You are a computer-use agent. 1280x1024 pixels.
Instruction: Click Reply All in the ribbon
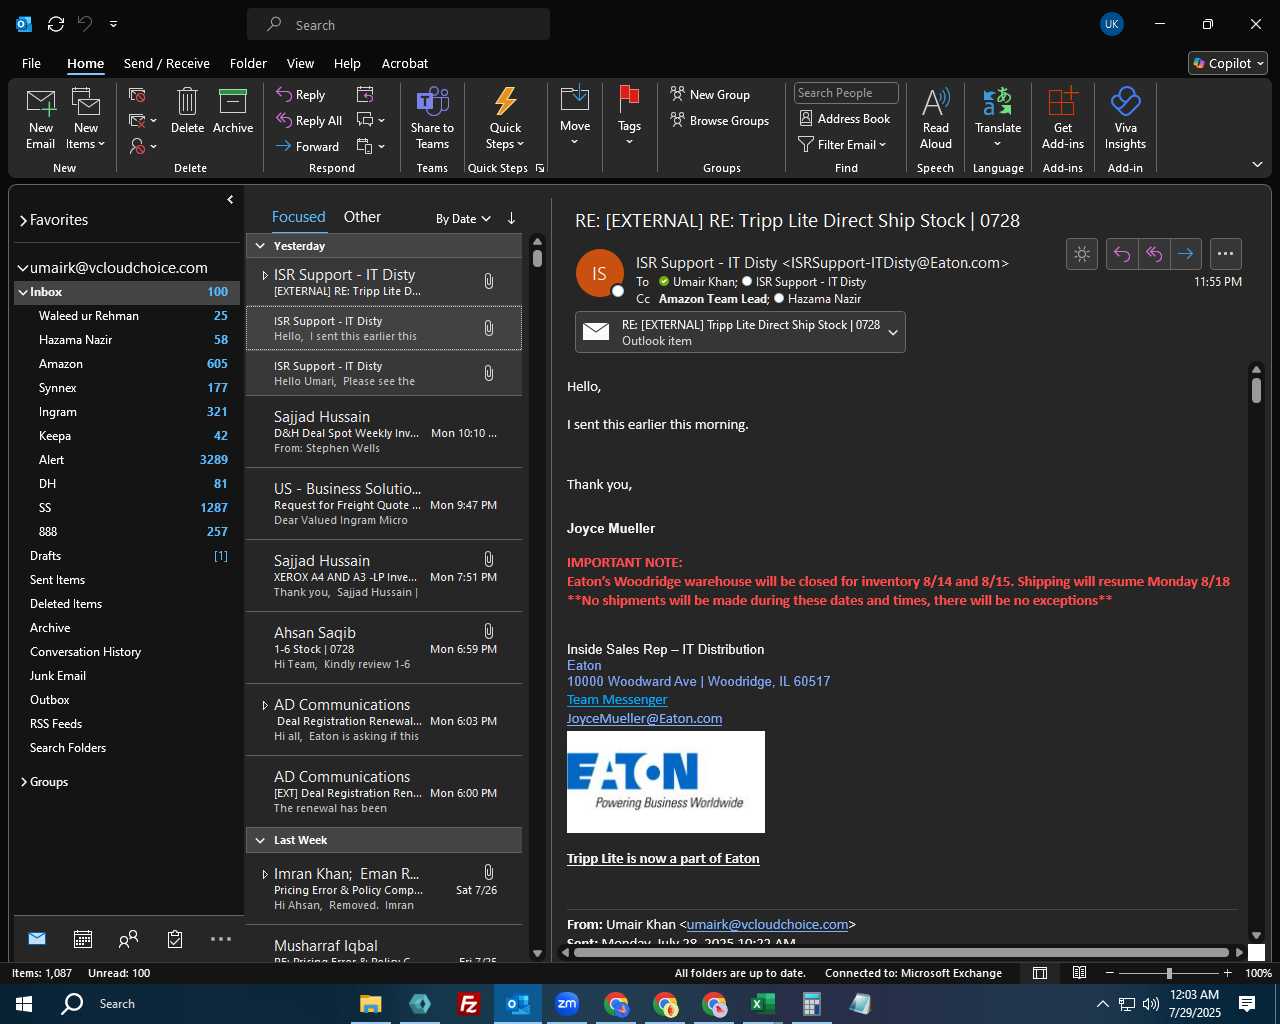[309, 121]
